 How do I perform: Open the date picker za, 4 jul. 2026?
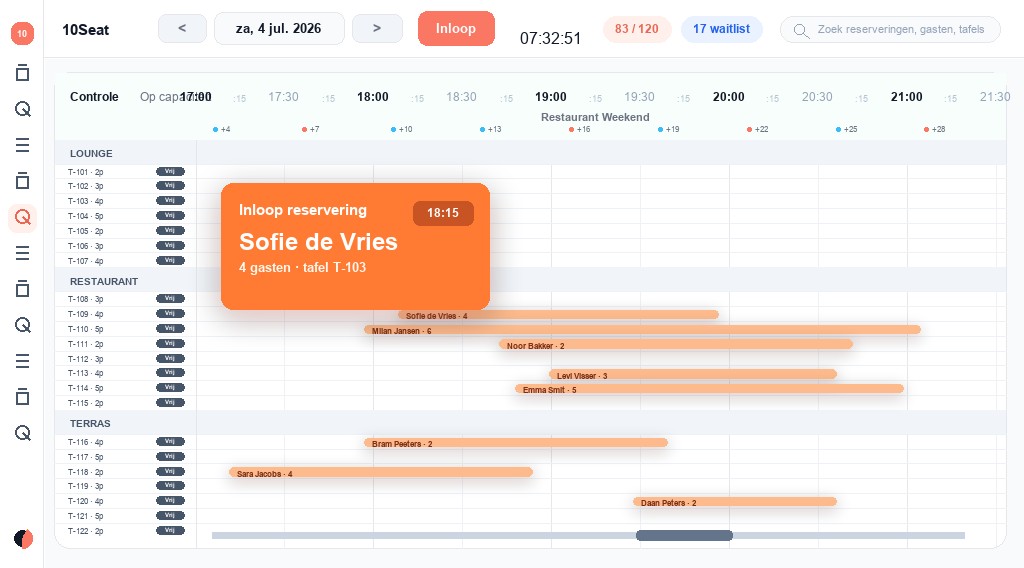[279, 29]
